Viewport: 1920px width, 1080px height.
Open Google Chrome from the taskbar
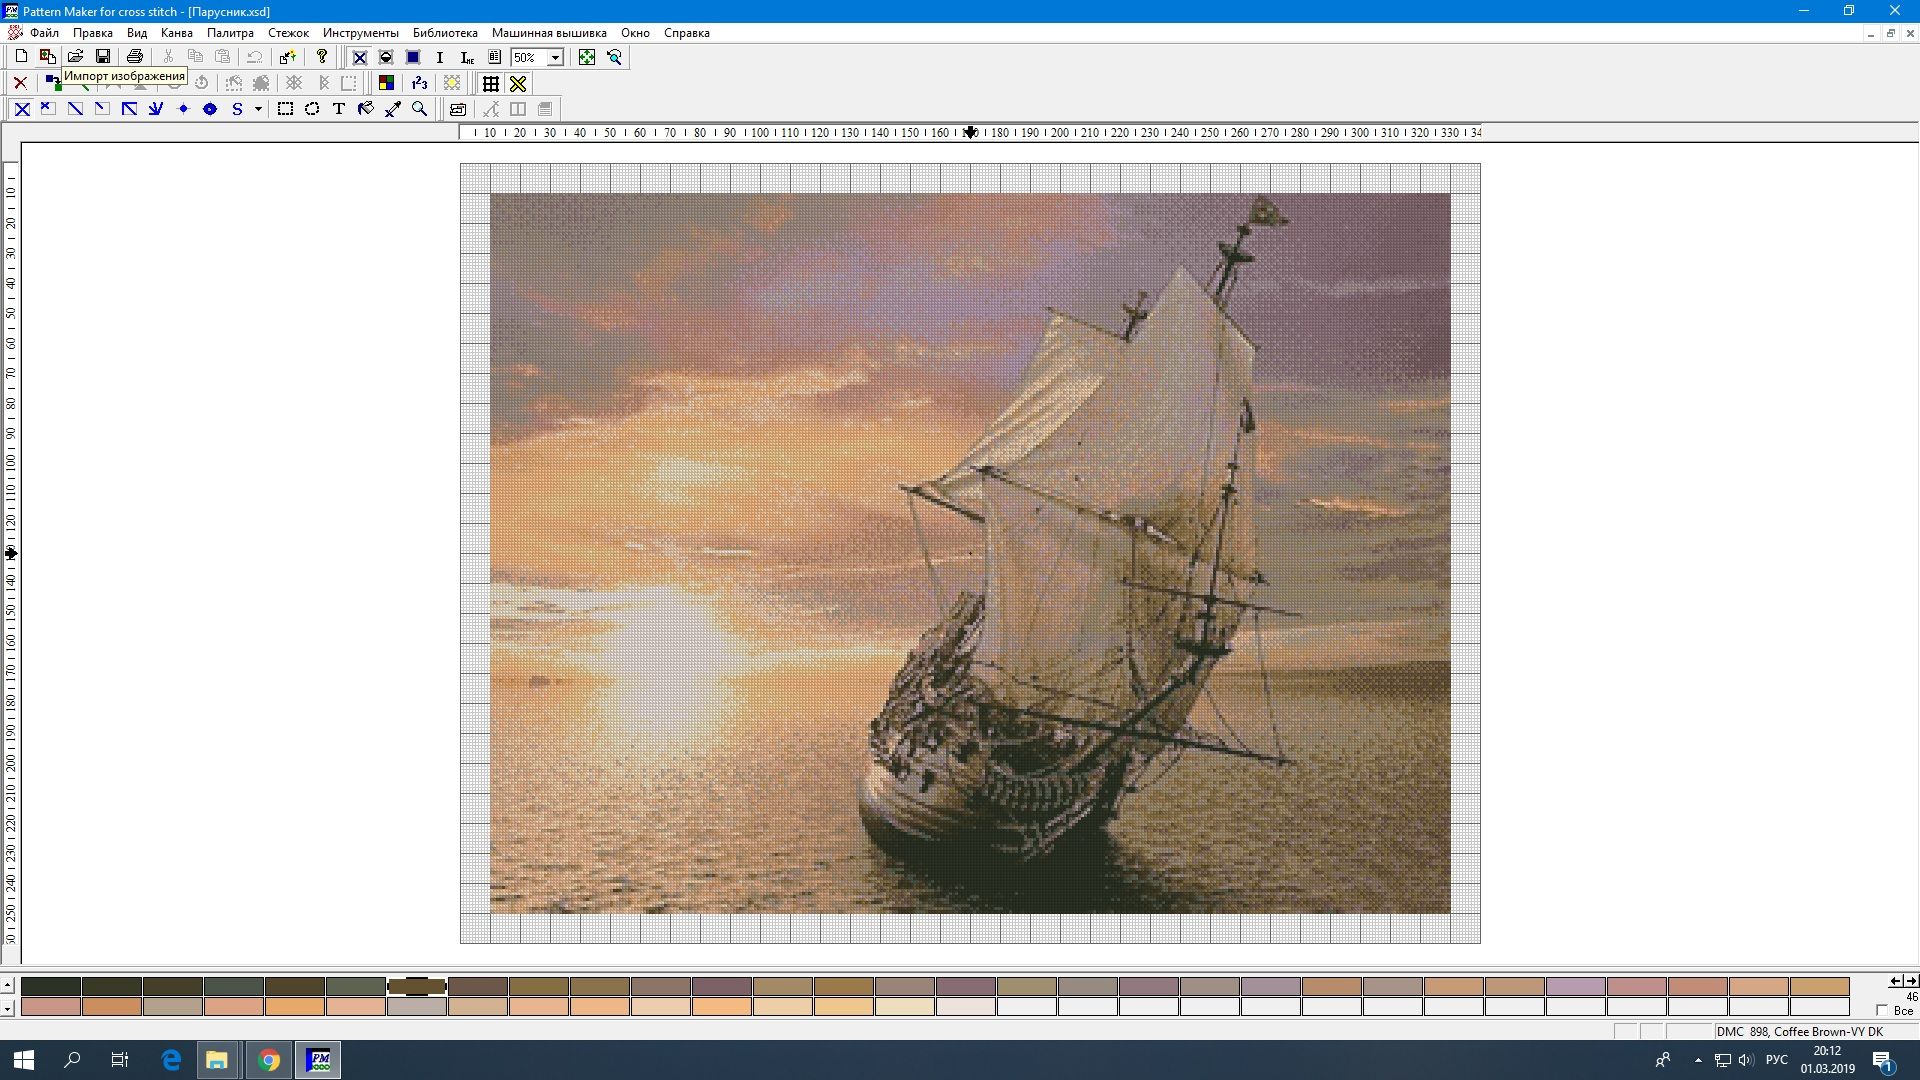(x=268, y=1060)
